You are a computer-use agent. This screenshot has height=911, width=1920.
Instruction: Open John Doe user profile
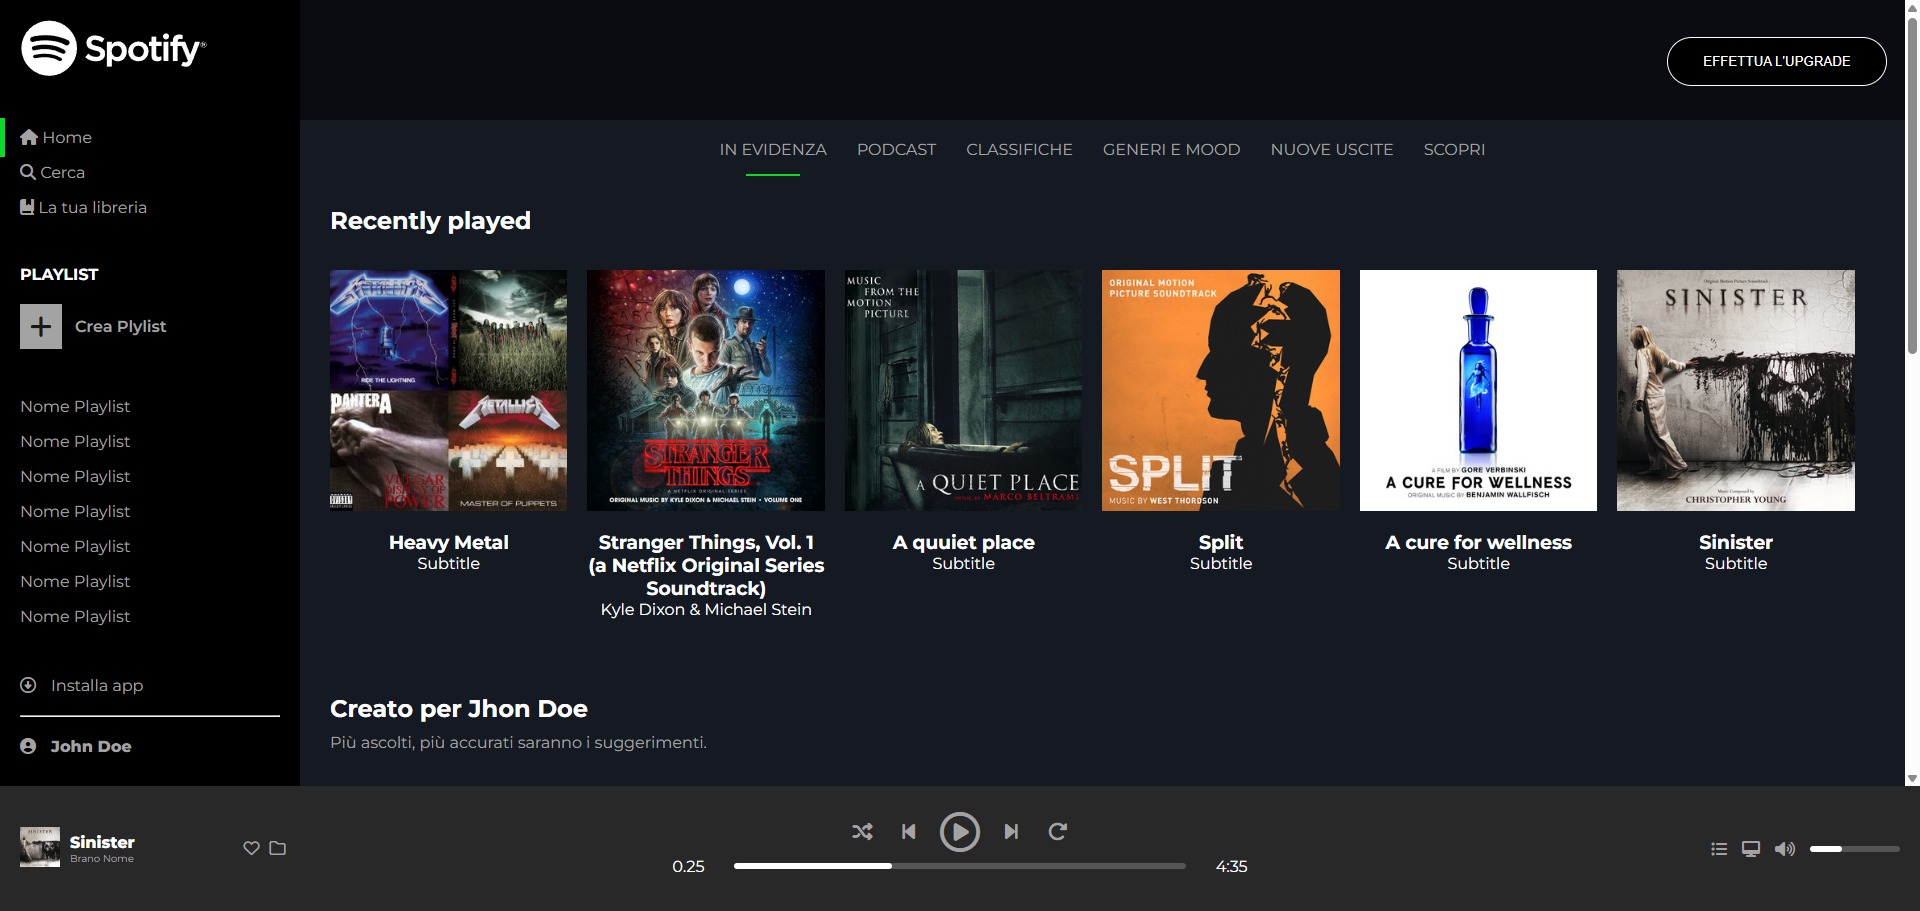[76, 746]
